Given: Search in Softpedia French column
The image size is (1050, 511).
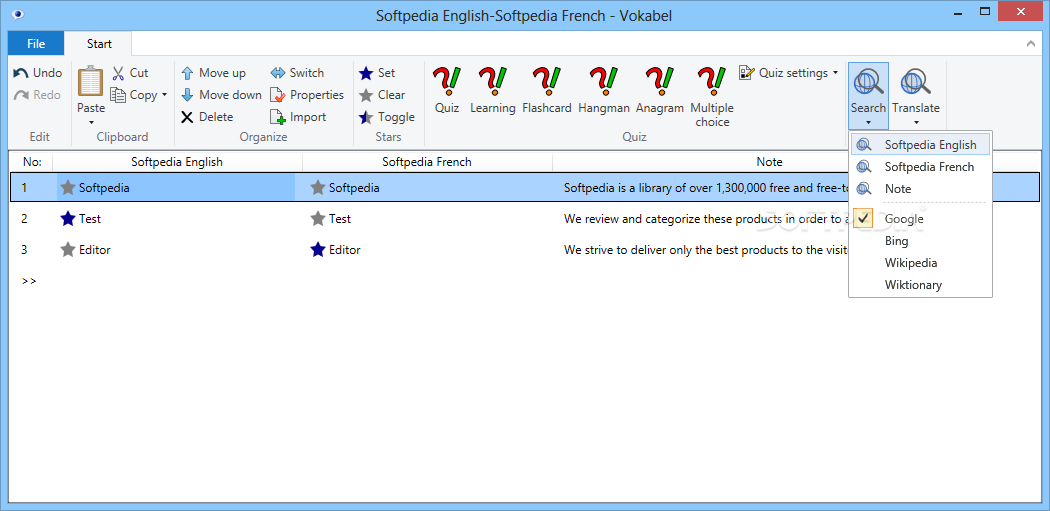Looking at the screenshot, I should (920, 167).
